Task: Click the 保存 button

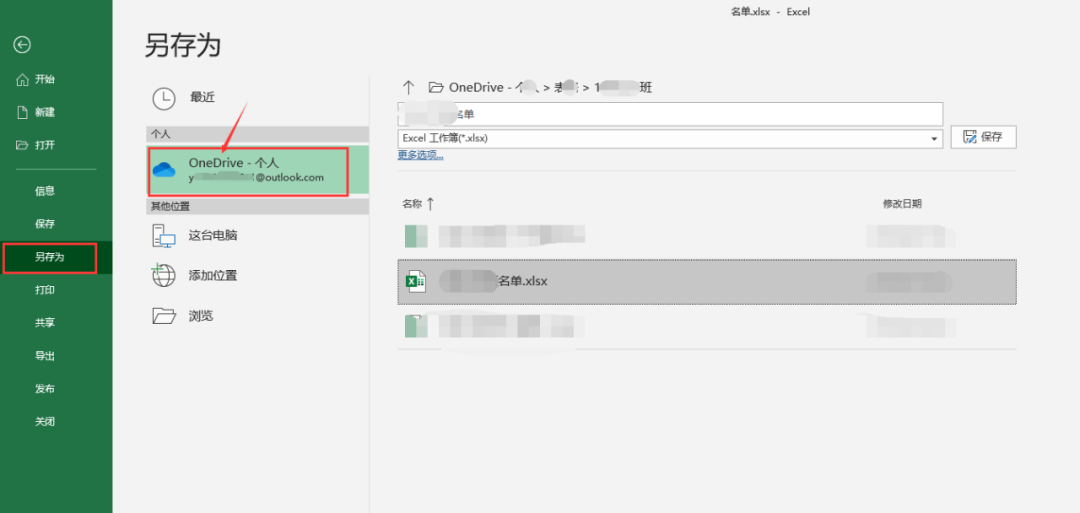Action: tap(984, 137)
